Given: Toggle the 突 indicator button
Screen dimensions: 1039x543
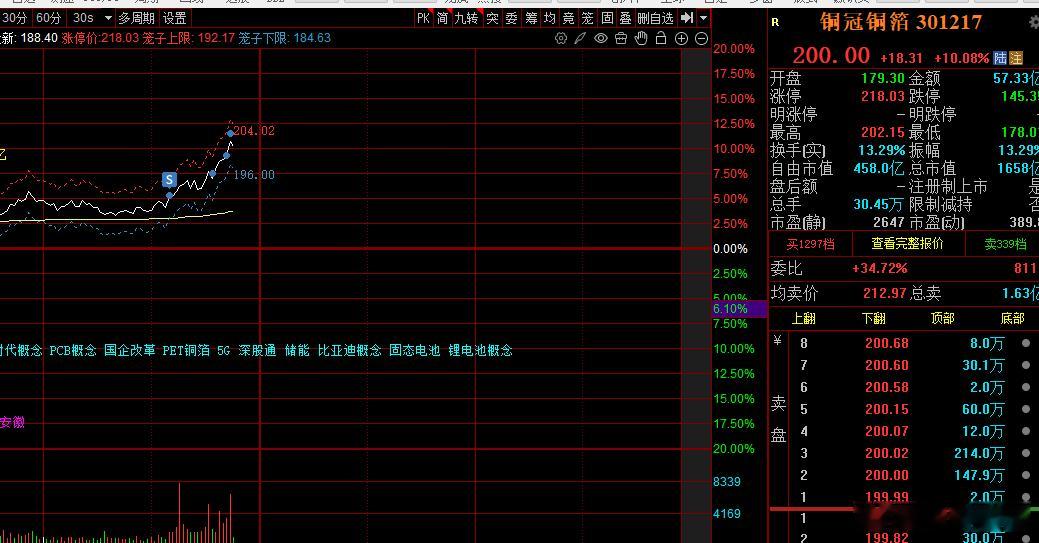Looking at the screenshot, I should tap(492, 18).
